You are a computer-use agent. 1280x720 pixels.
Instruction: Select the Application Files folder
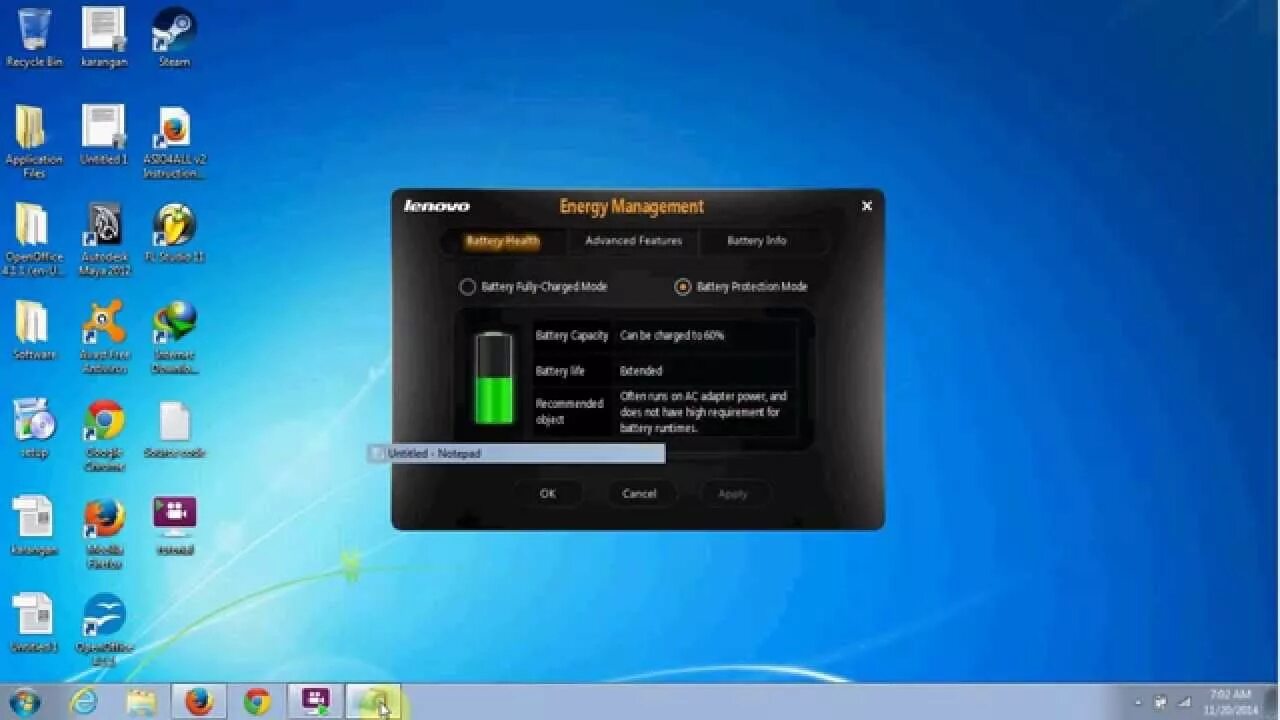tap(34, 141)
